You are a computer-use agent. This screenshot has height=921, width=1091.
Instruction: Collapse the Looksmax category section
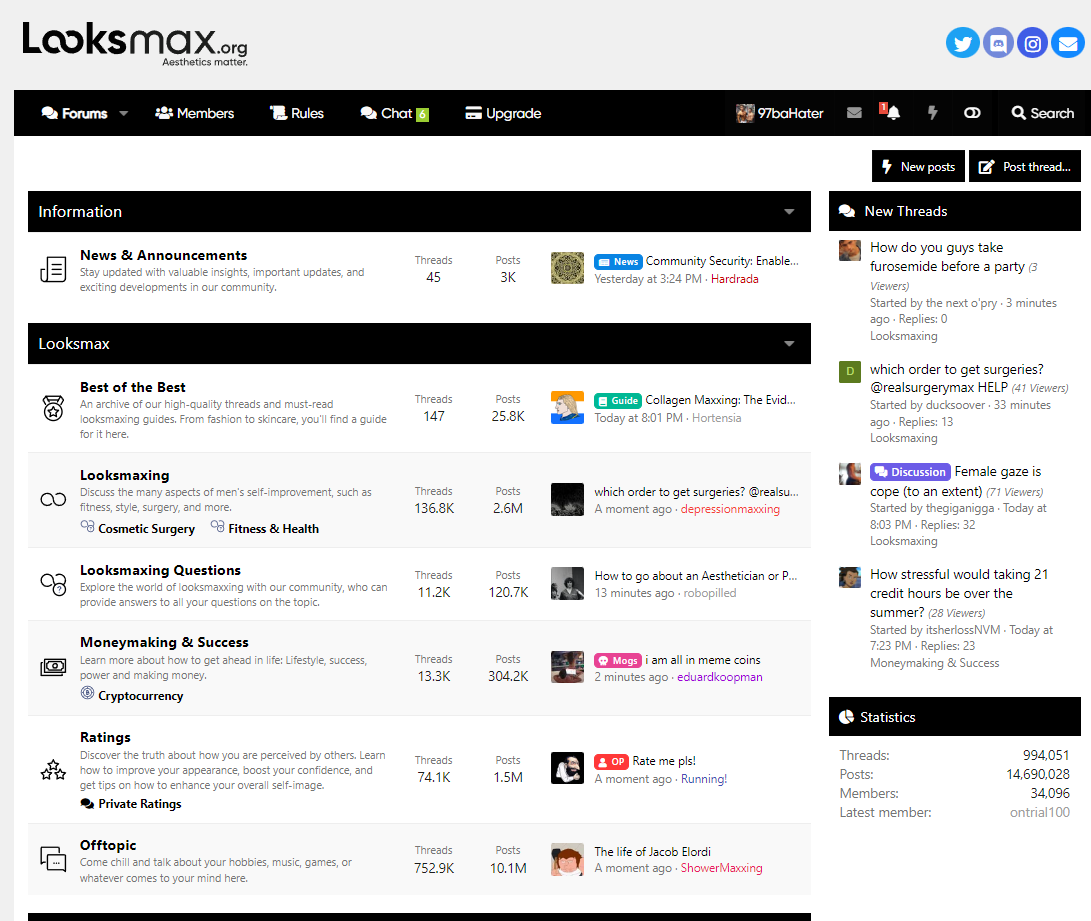point(789,344)
